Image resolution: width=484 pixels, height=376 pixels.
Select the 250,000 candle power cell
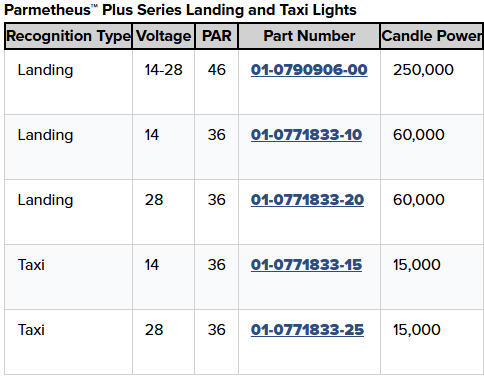click(x=423, y=70)
